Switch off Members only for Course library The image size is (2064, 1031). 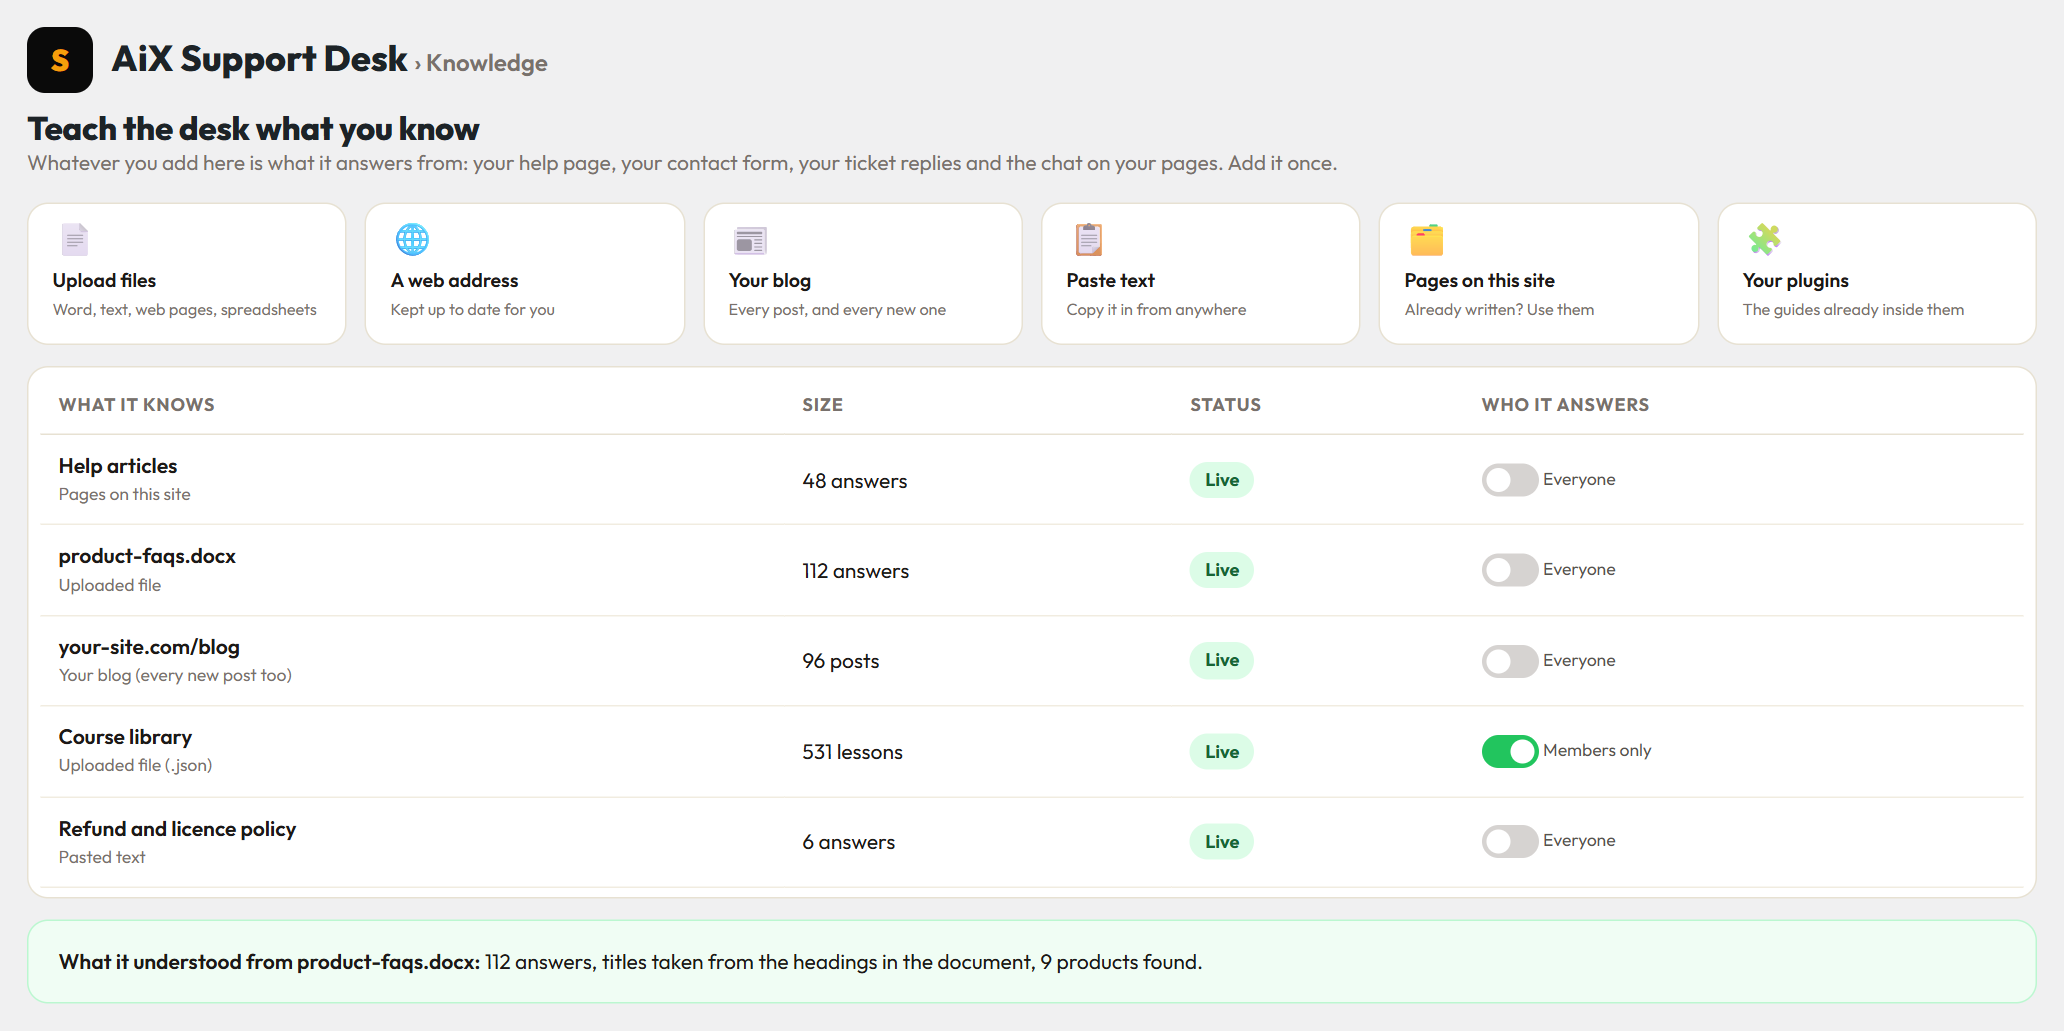click(x=1510, y=751)
